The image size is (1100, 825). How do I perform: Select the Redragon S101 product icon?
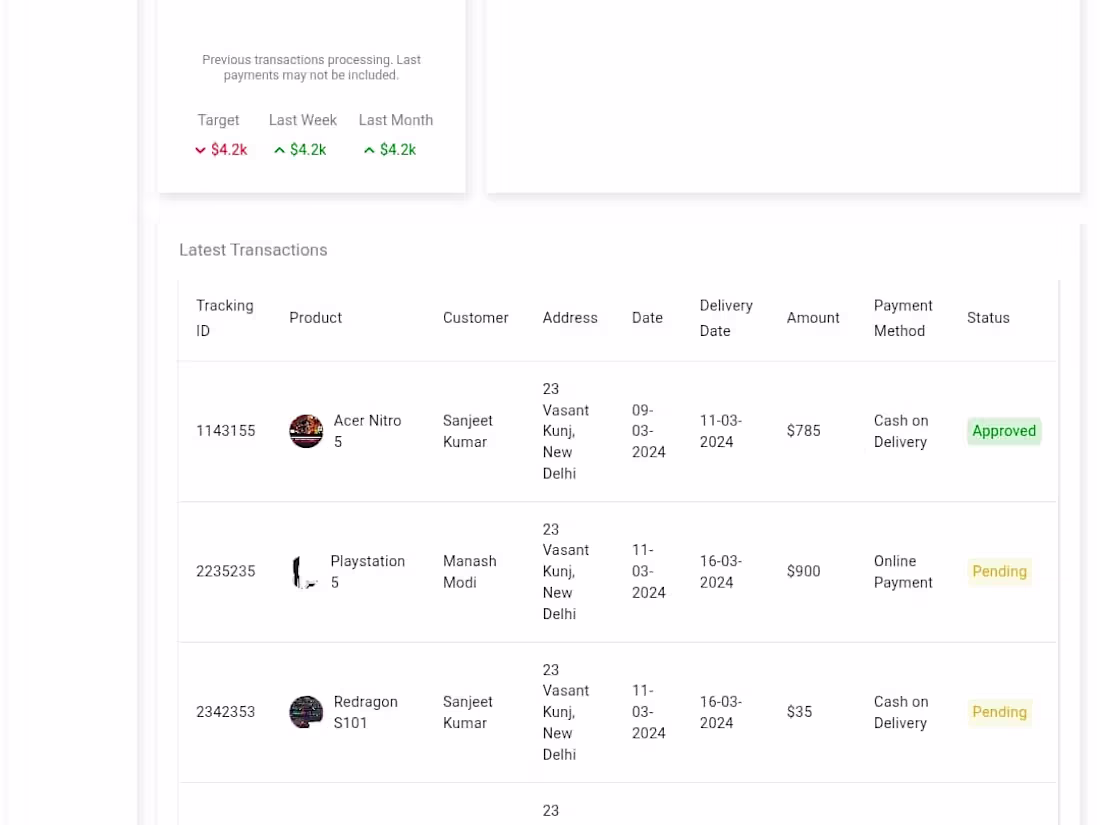point(306,712)
